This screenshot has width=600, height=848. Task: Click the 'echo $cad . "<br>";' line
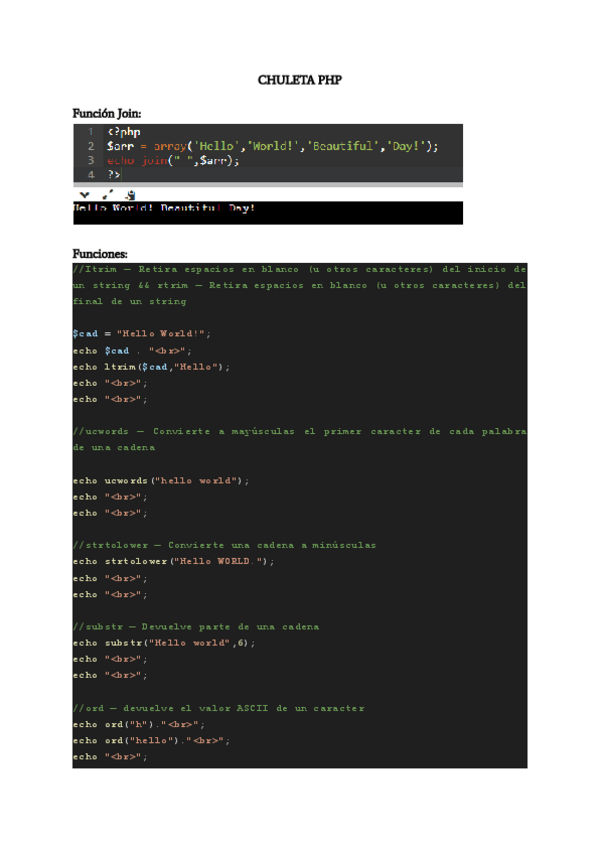(x=133, y=350)
